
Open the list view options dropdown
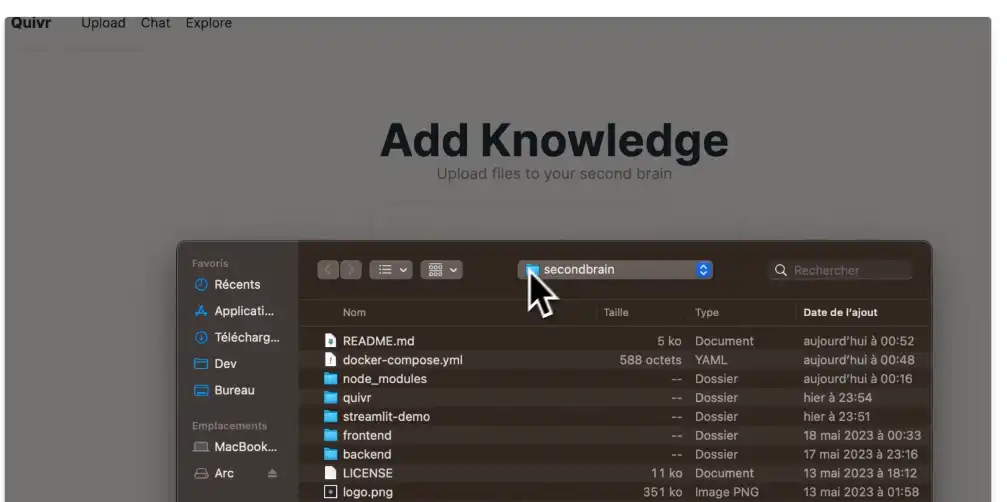pos(390,270)
